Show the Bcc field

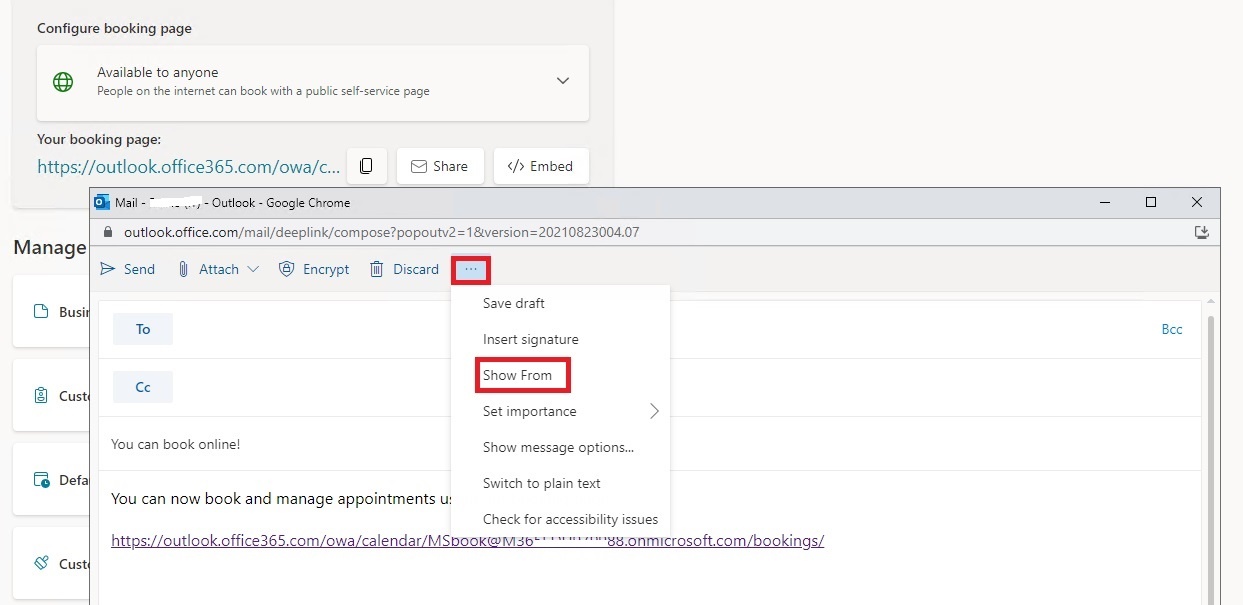tap(1172, 329)
